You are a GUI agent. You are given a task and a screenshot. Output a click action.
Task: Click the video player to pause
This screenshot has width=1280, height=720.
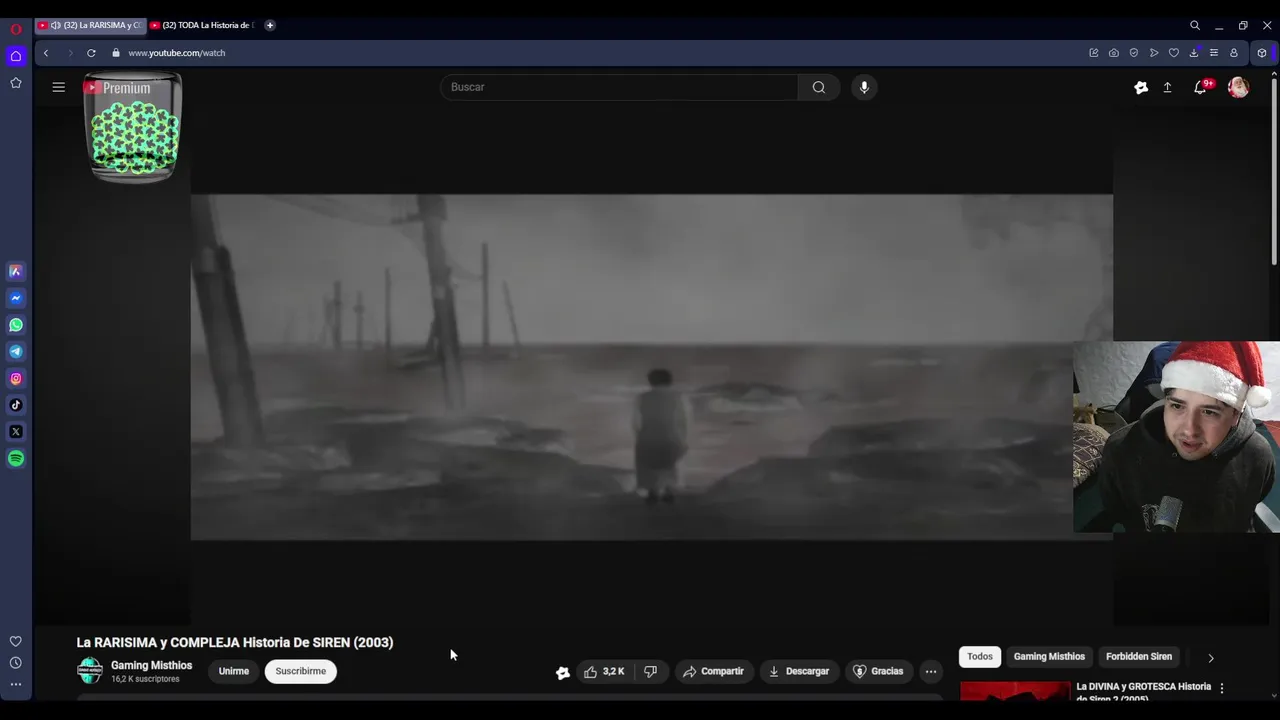(x=651, y=367)
